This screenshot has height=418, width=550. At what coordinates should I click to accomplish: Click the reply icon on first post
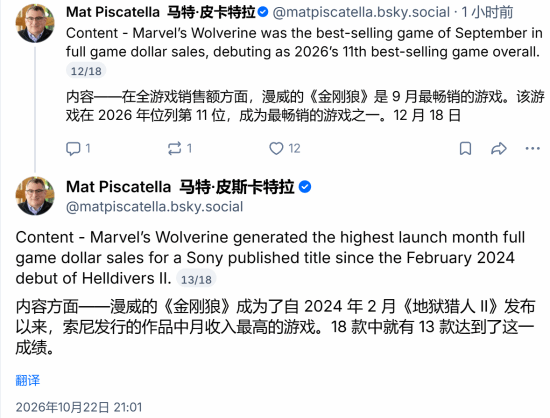(73, 149)
